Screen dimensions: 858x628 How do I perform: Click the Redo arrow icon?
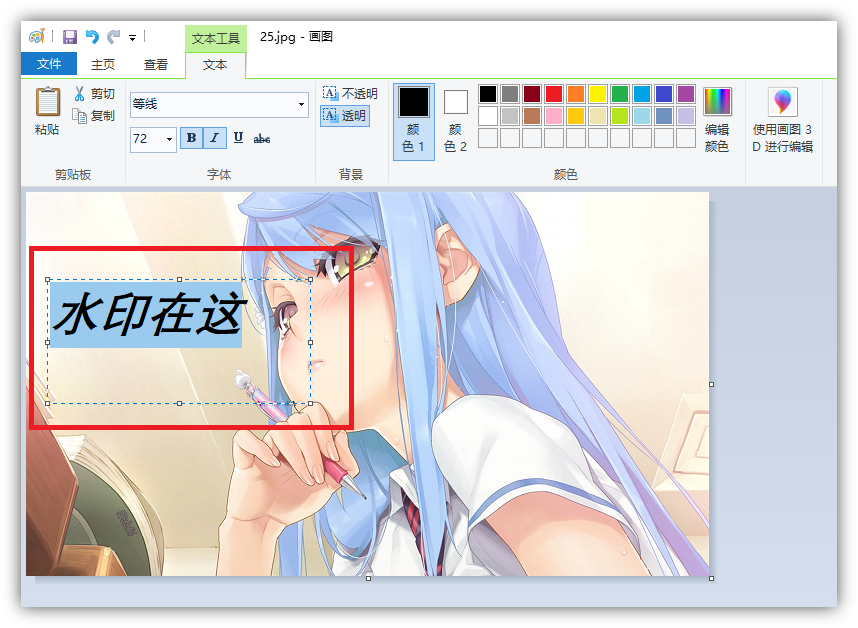[x=113, y=37]
